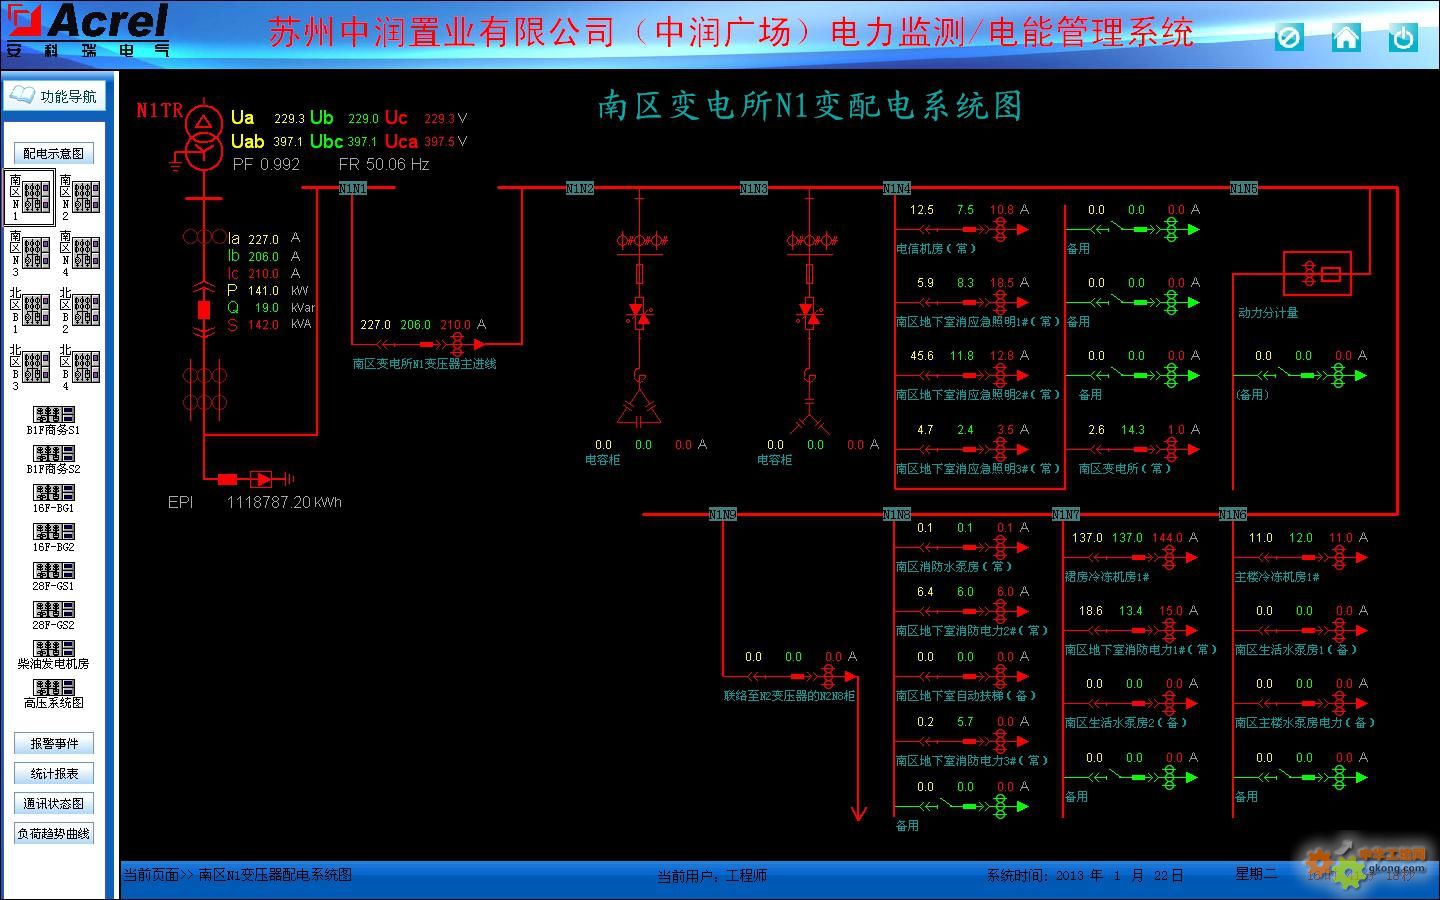Click the 南区变电所N1变压器主进线 breaker symbol
The width and height of the screenshot is (1440, 900).
pyautogui.click(x=428, y=344)
